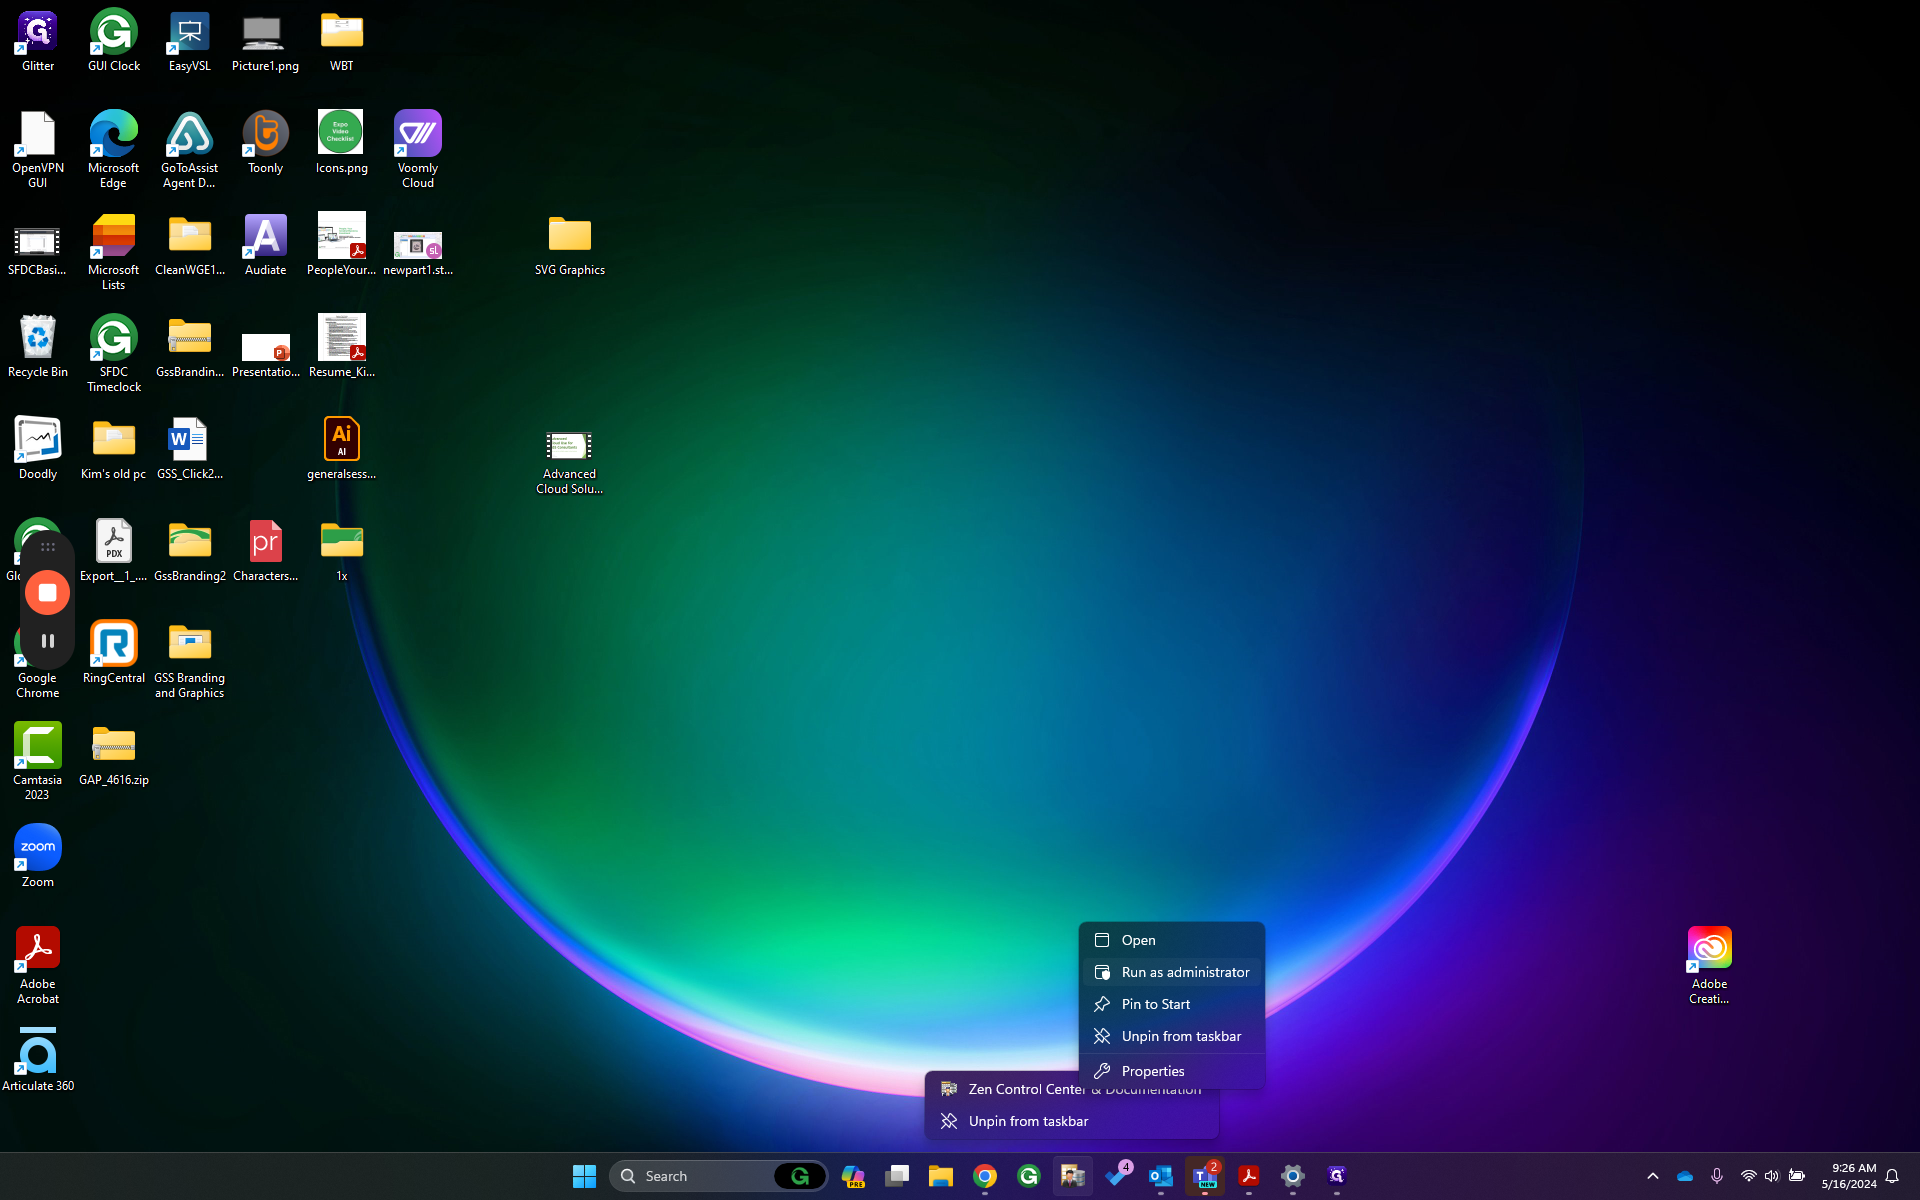
Task: Choose Open in the context menu
Action: pos(1172,940)
